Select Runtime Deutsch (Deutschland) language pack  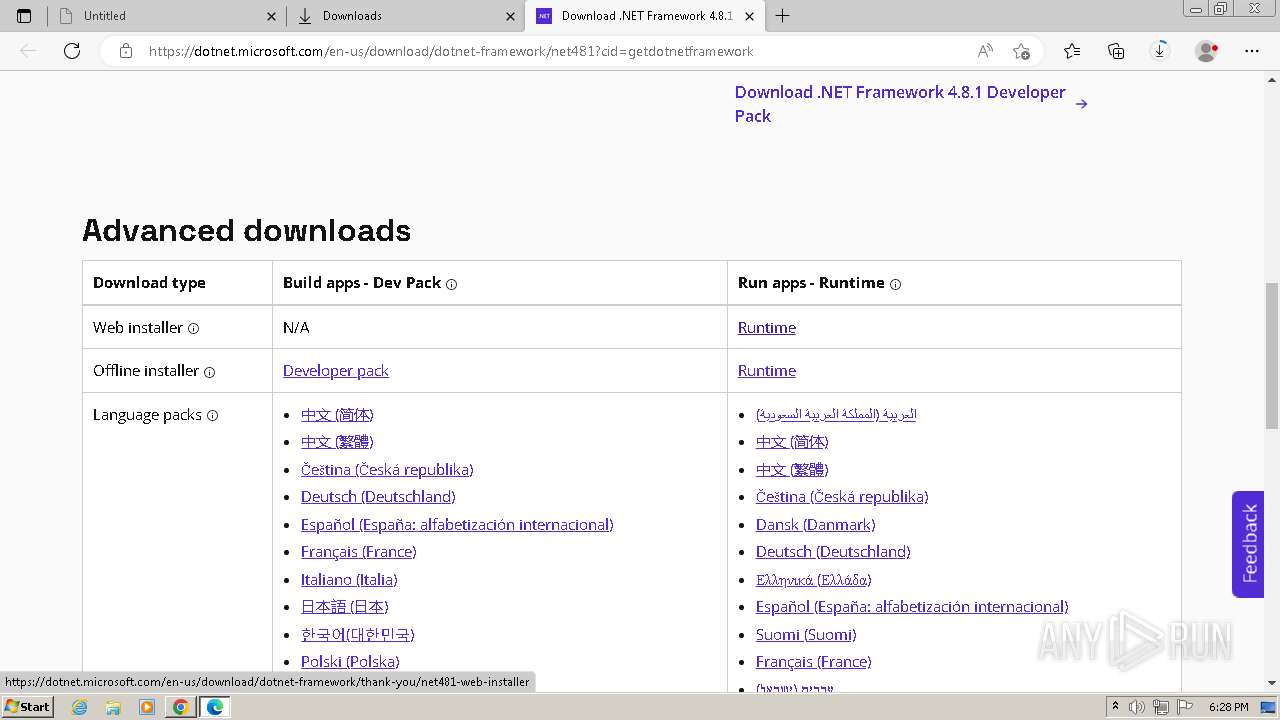[833, 551]
